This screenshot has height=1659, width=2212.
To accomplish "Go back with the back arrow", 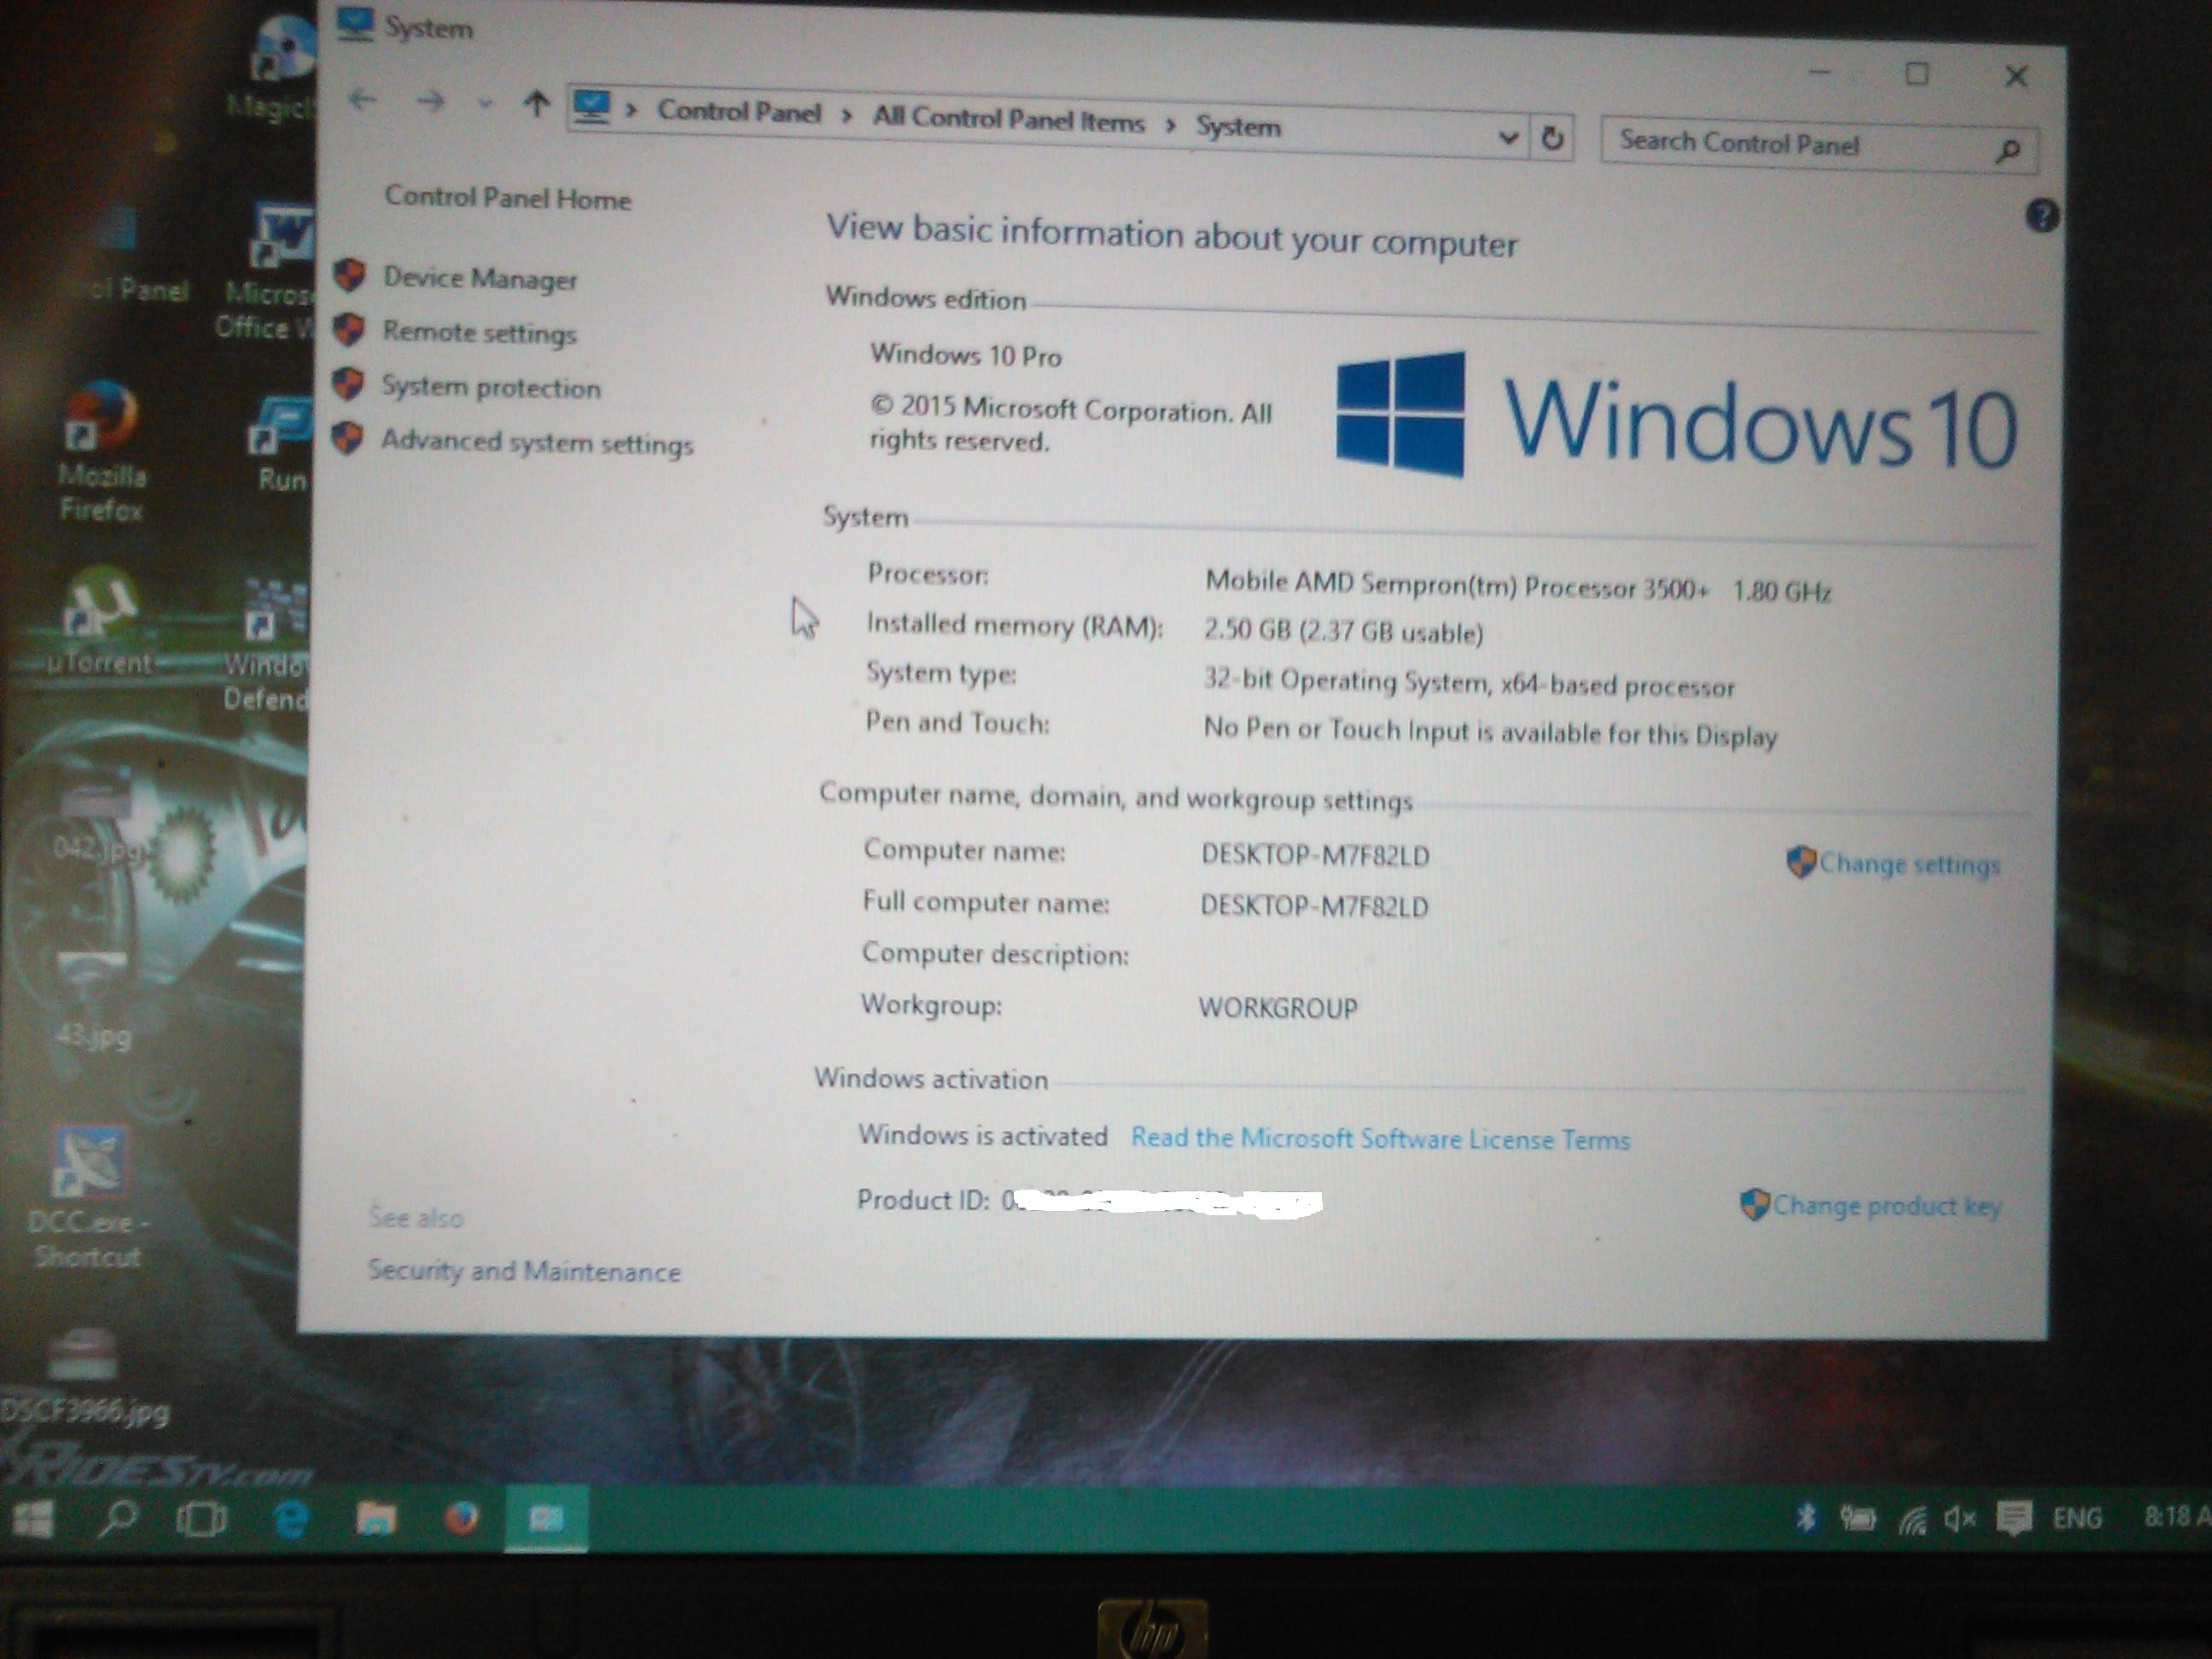I will point(362,98).
